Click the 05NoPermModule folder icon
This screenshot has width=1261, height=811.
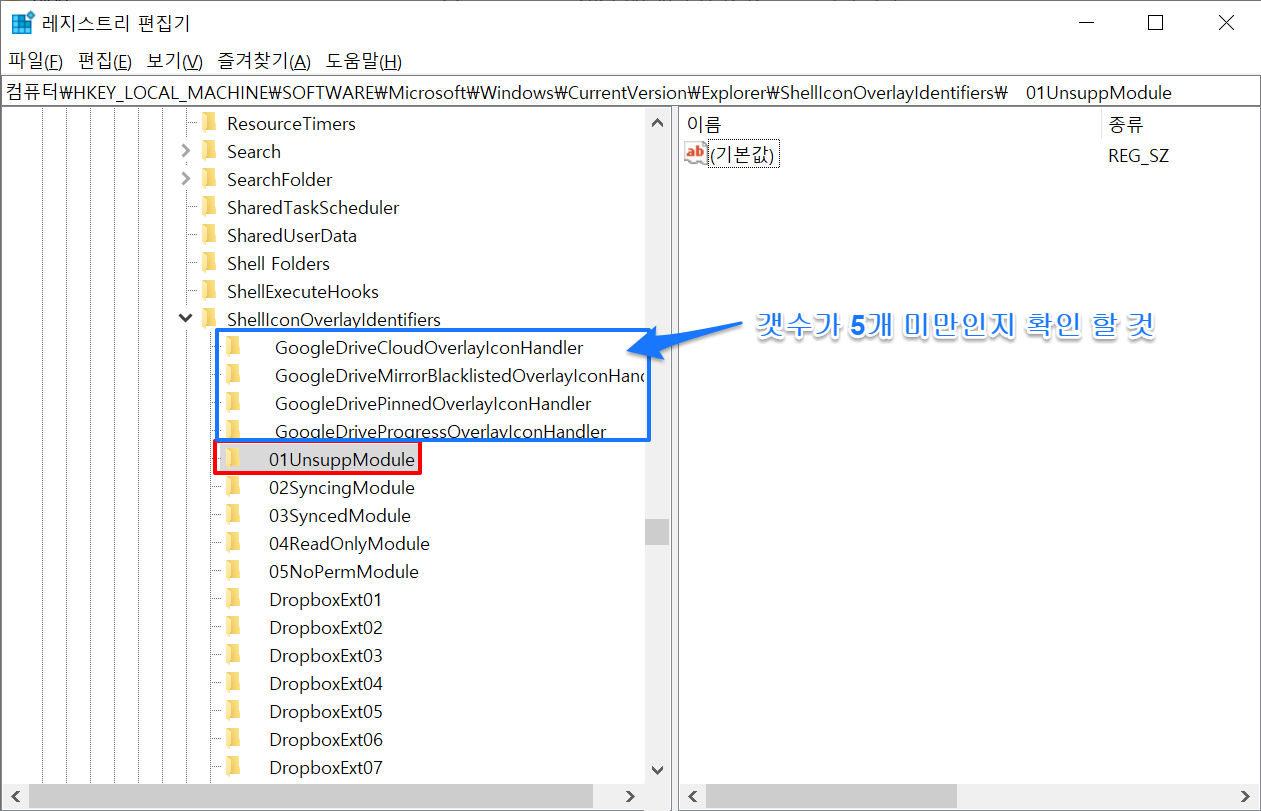pyautogui.click(x=233, y=571)
